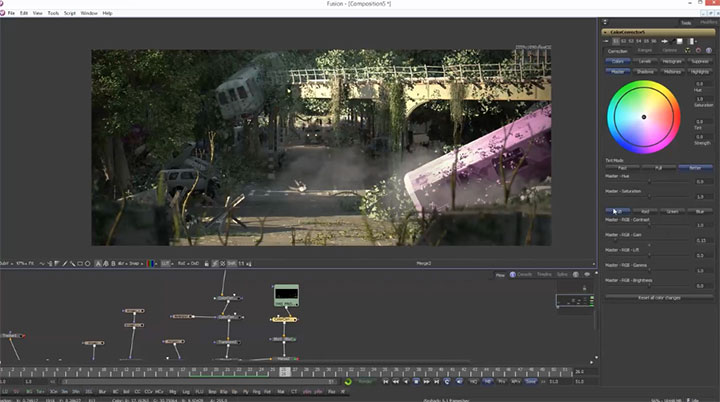Start rendering with the green Render button
This screenshot has width=720, height=402.
(365, 382)
